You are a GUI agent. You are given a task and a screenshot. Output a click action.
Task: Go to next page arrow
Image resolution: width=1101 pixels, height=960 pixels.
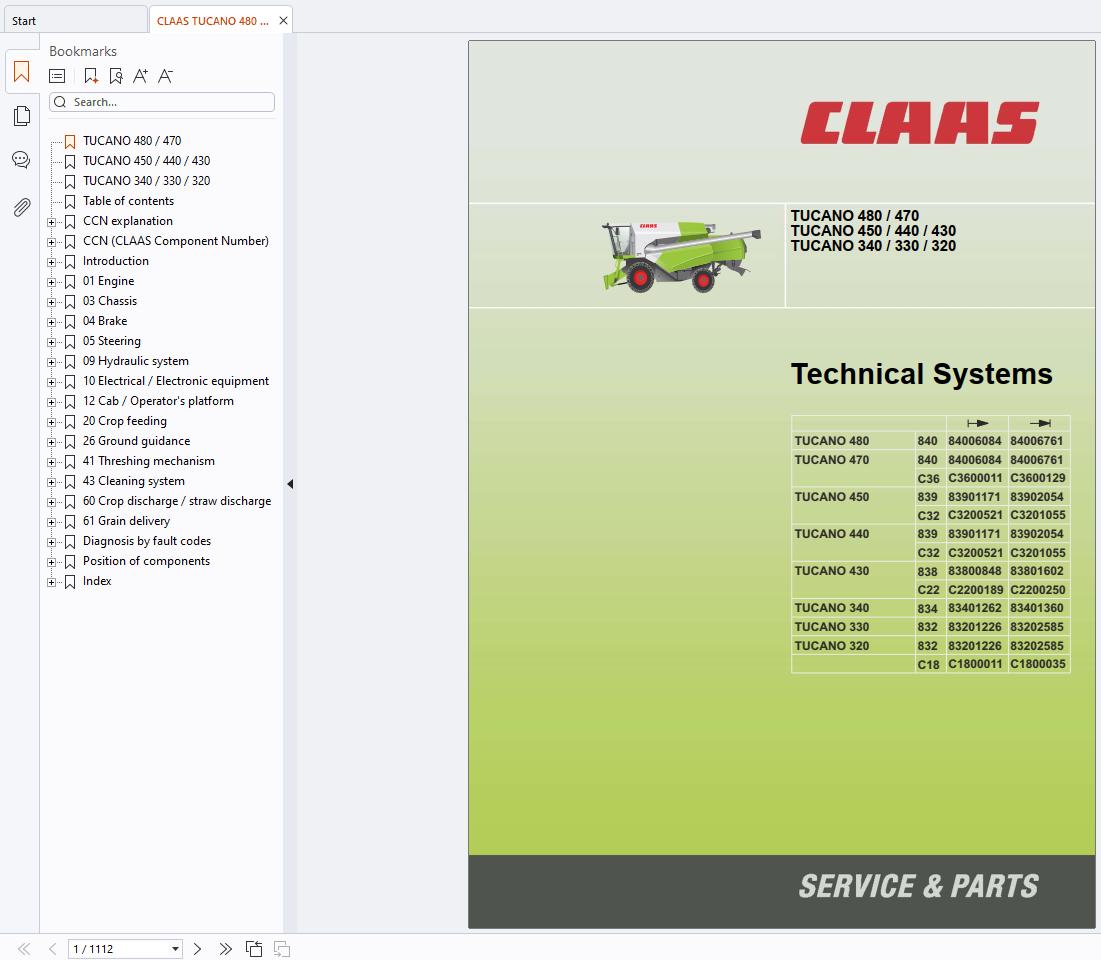(197, 949)
